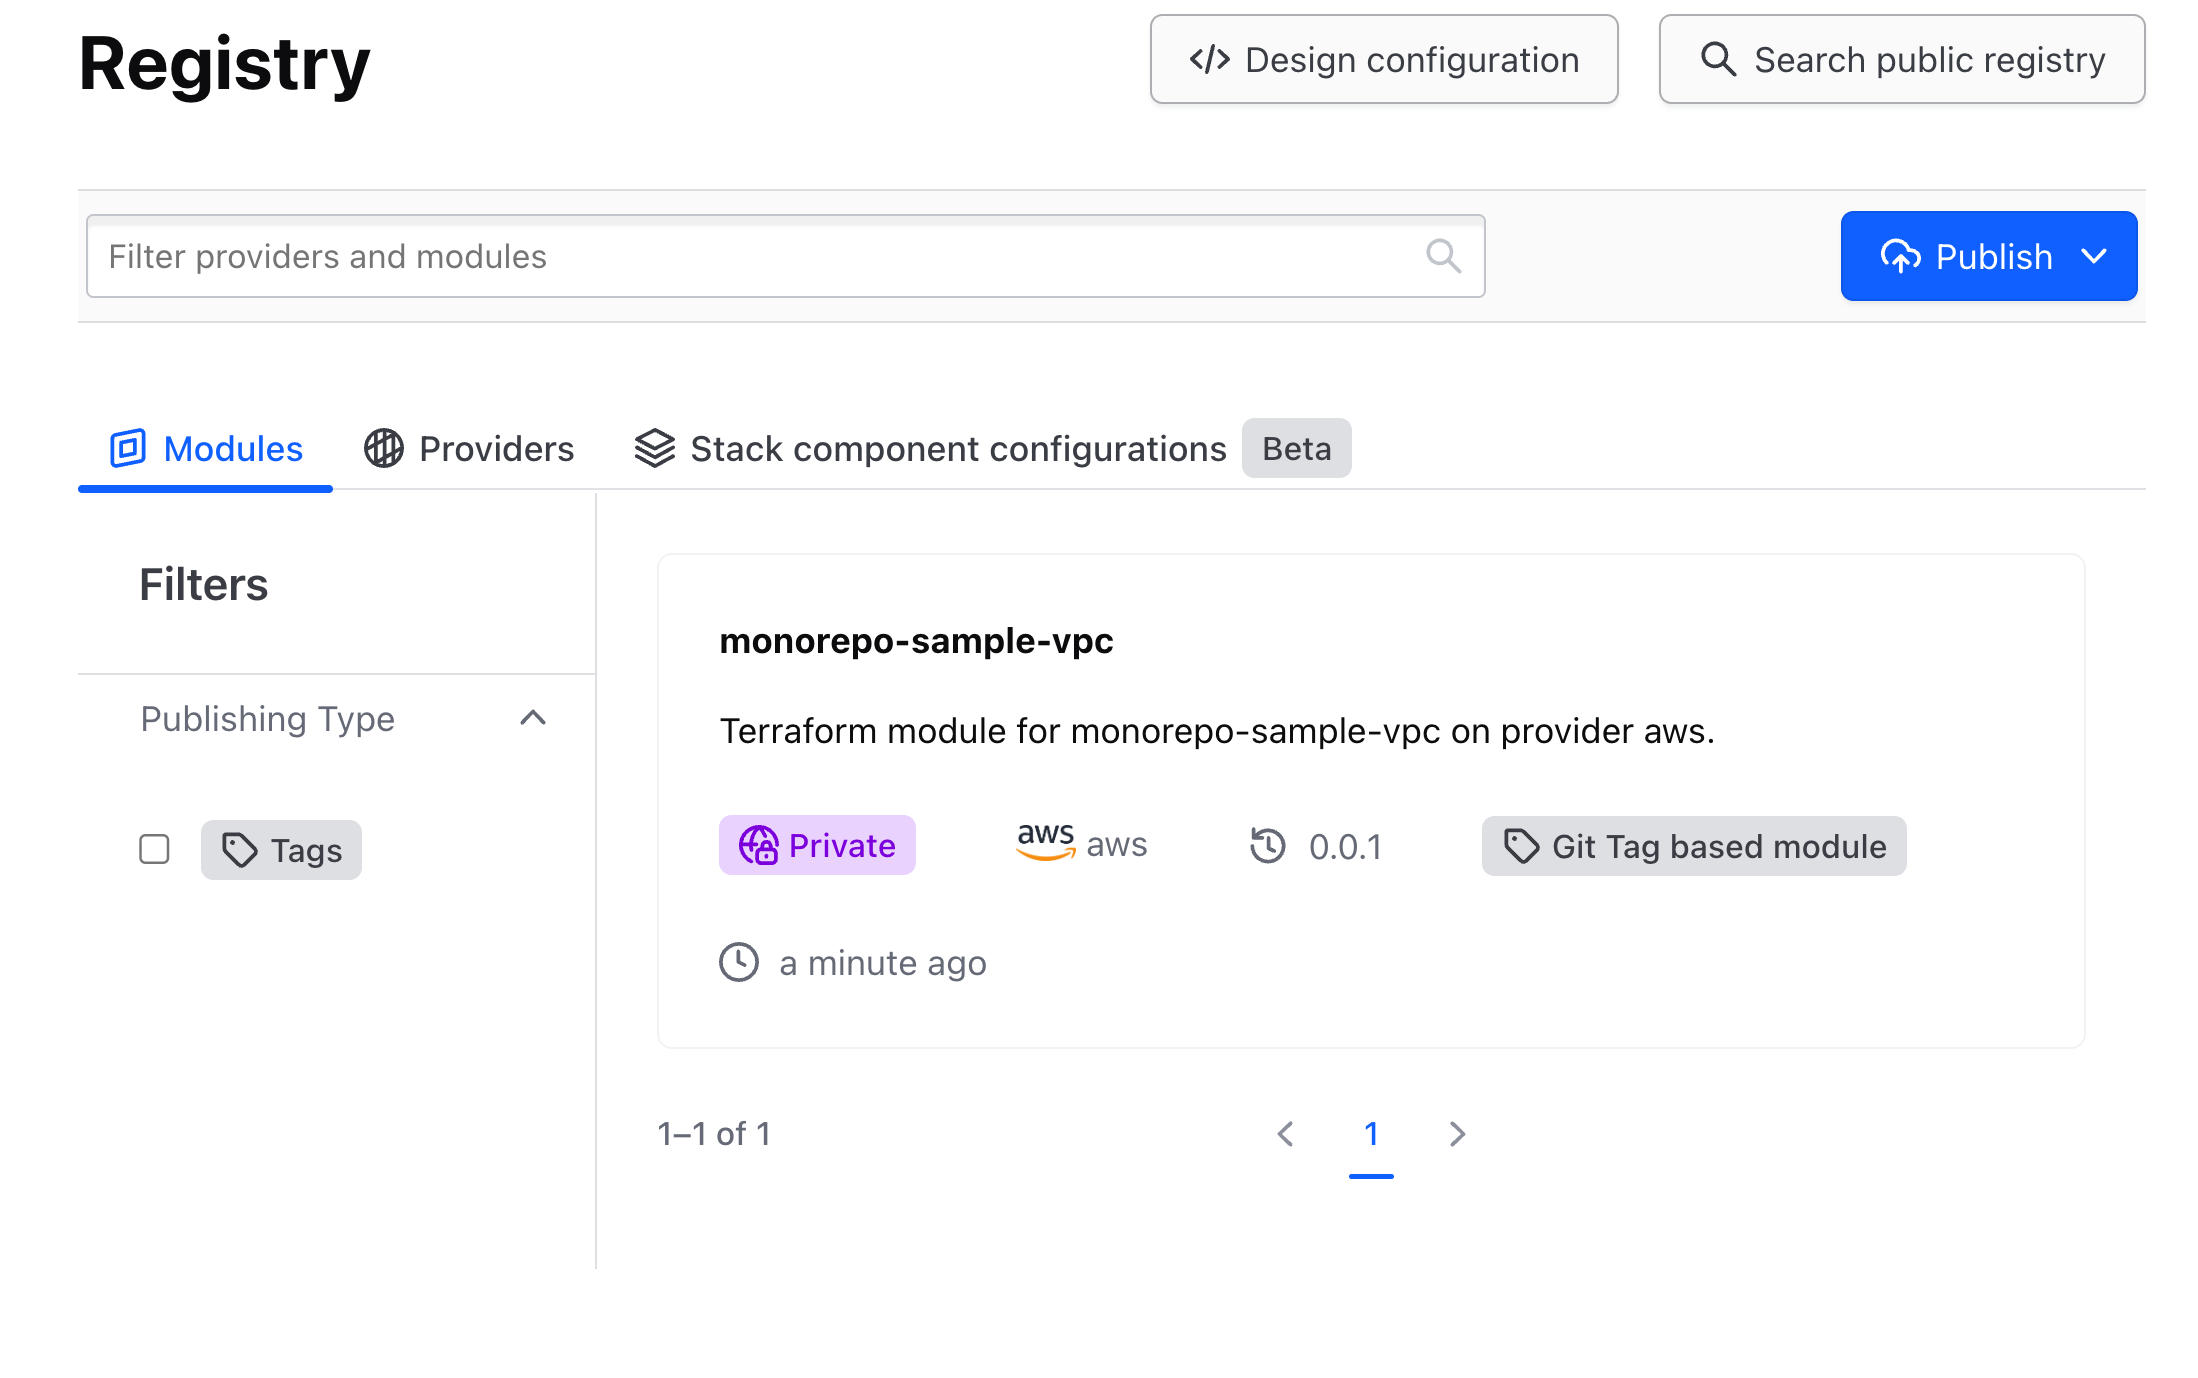The image size is (2198, 1378).
Task: Click the aws provider logo on the module card
Action: (x=1044, y=842)
